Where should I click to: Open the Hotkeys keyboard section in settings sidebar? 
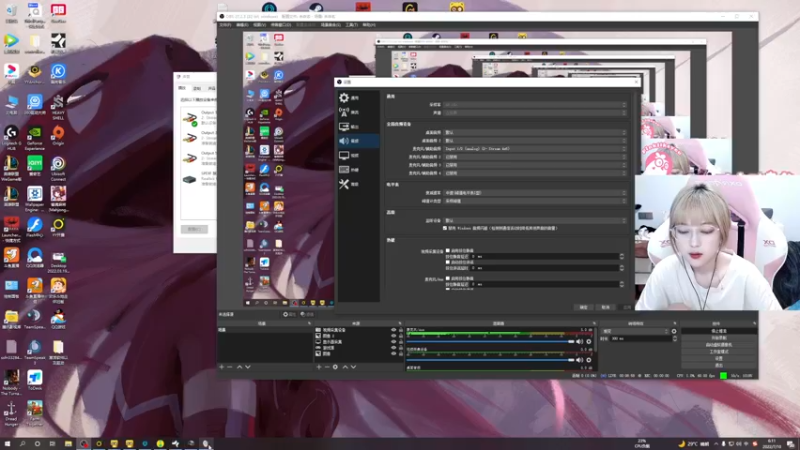click(358, 169)
